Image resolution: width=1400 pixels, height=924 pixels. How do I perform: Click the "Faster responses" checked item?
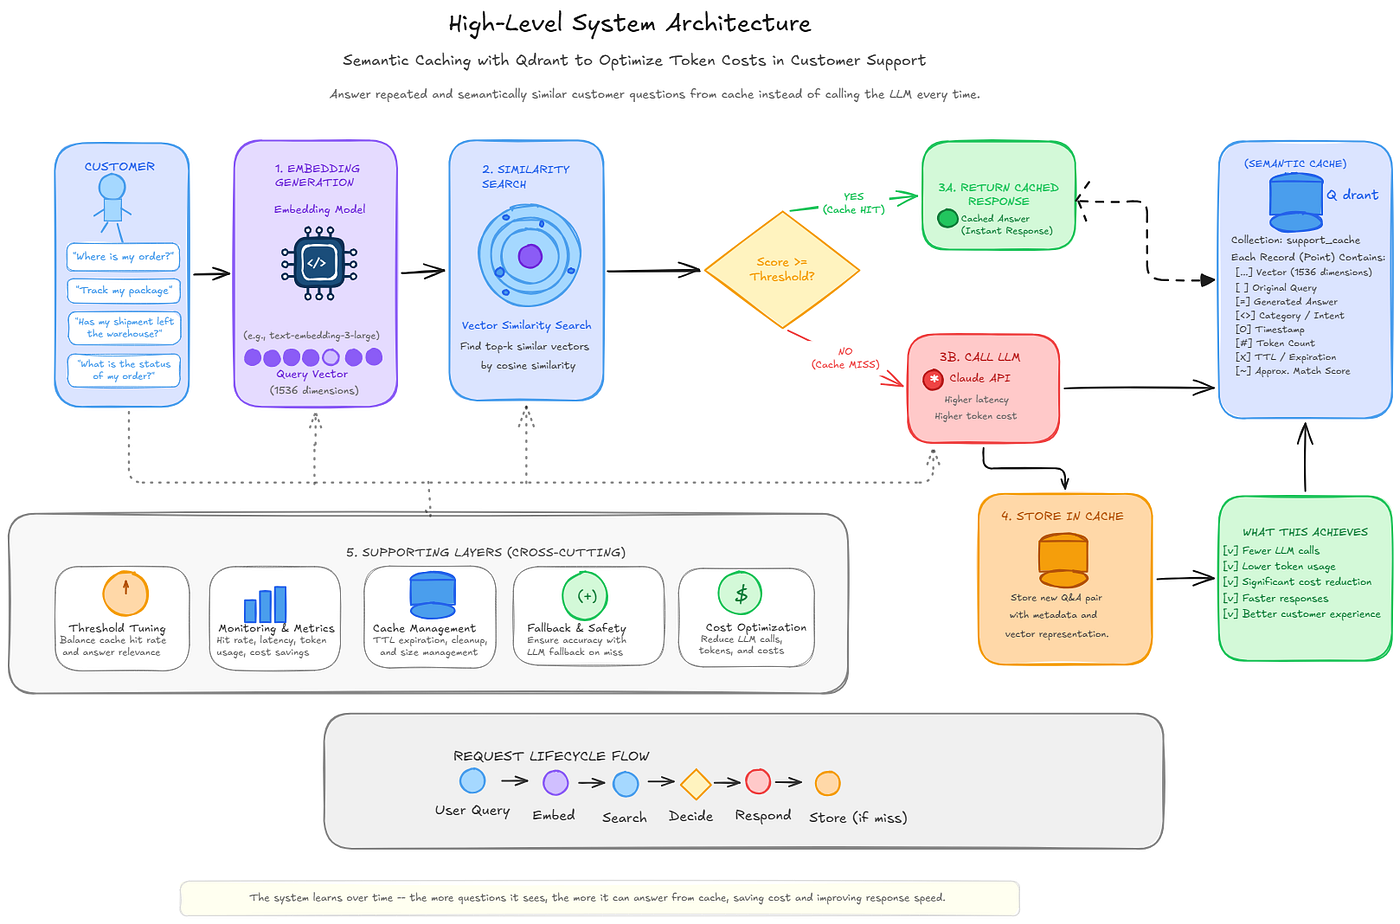(x=1275, y=598)
